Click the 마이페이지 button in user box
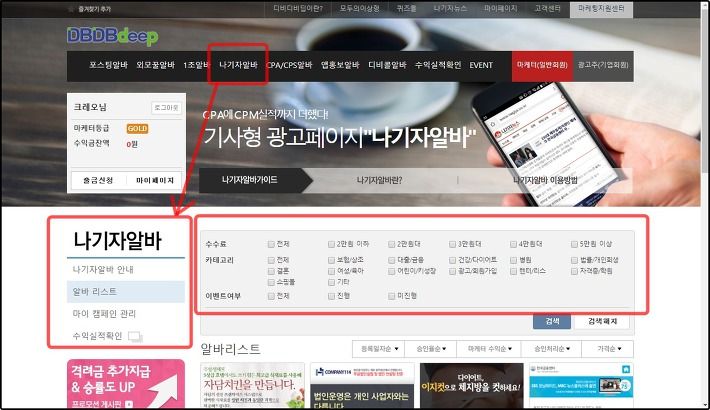Image resolution: width=710 pixels, height=410 pixels. (x=155, y=180)
